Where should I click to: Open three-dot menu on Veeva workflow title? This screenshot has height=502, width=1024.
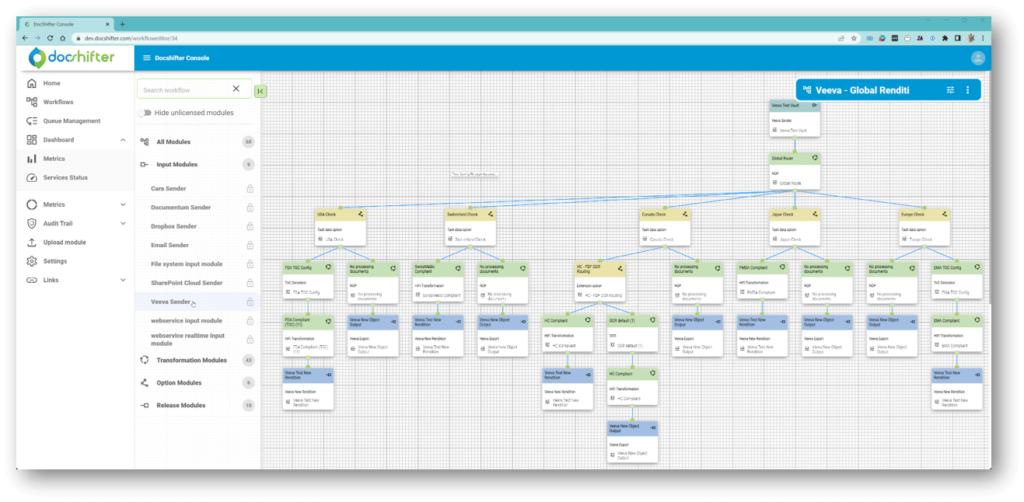tap(968, 90)
